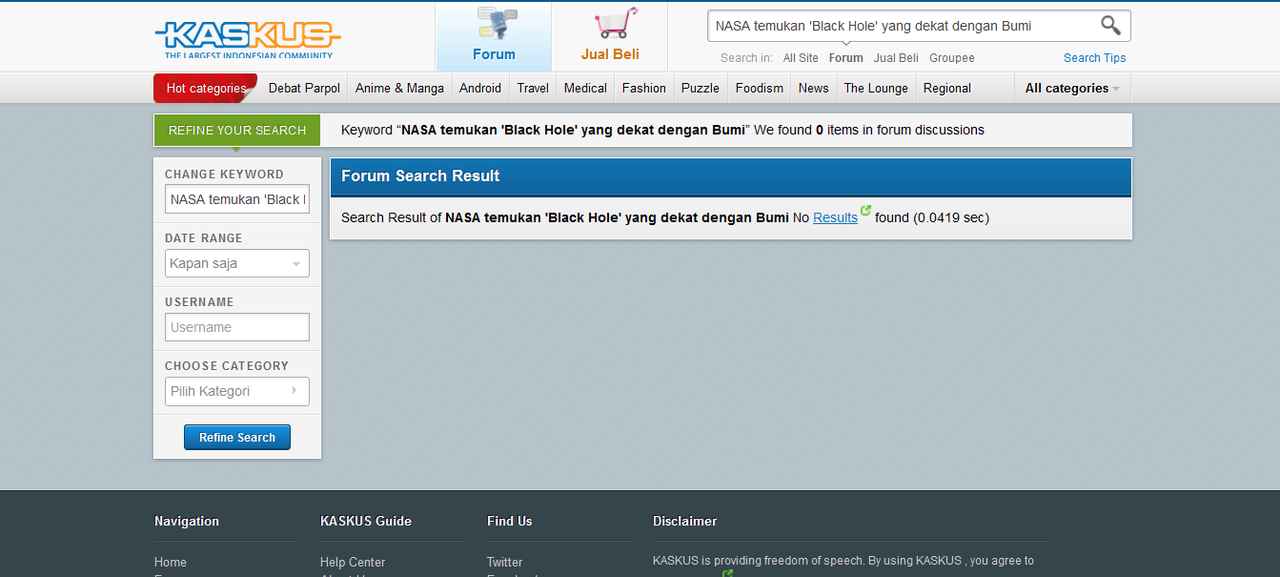Open The Lounge category

pyautogui.click(x=876, y=88)
